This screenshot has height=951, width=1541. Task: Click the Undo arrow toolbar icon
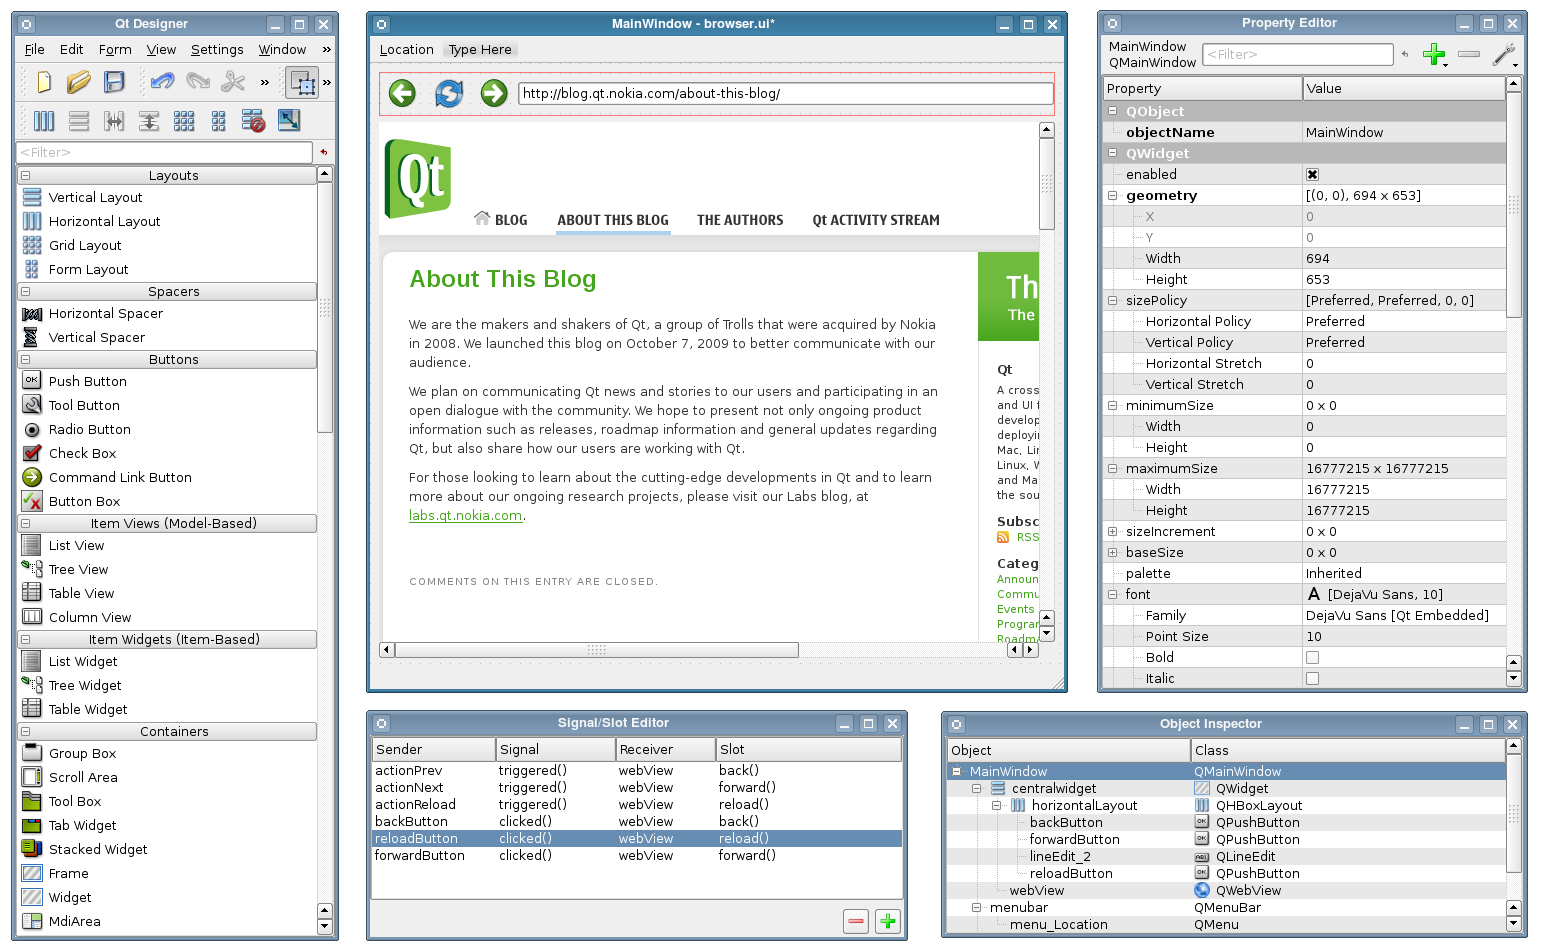[x=161, y=82]
